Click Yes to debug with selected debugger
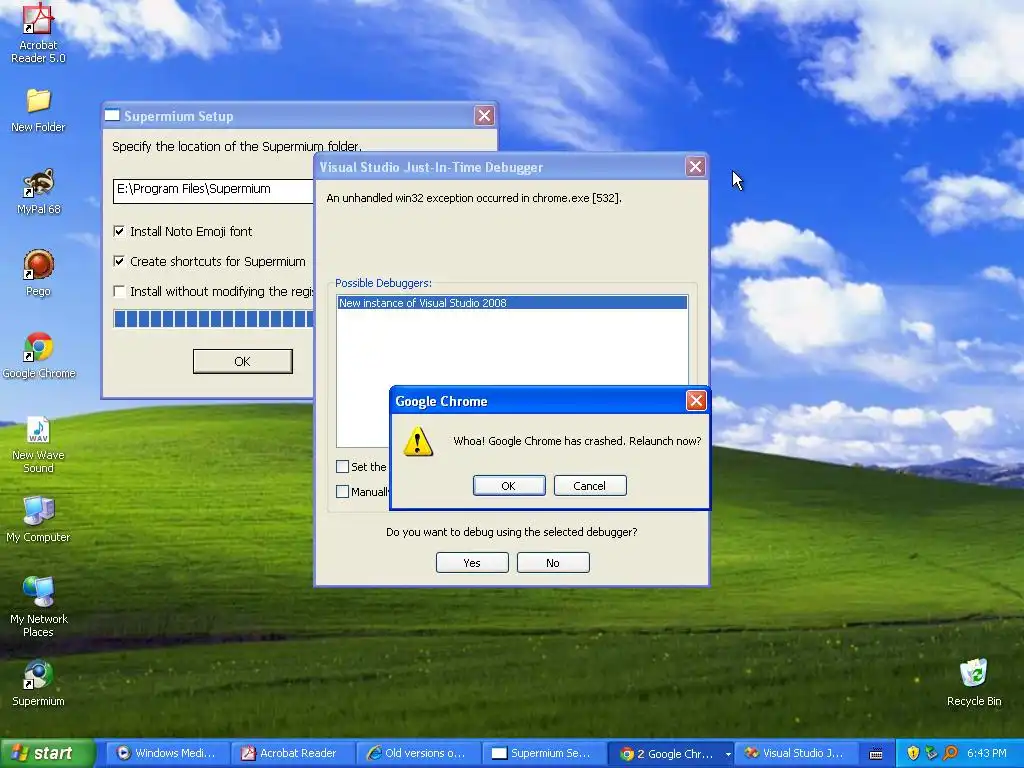1024x768 pixels. click(x=472, y=563)
